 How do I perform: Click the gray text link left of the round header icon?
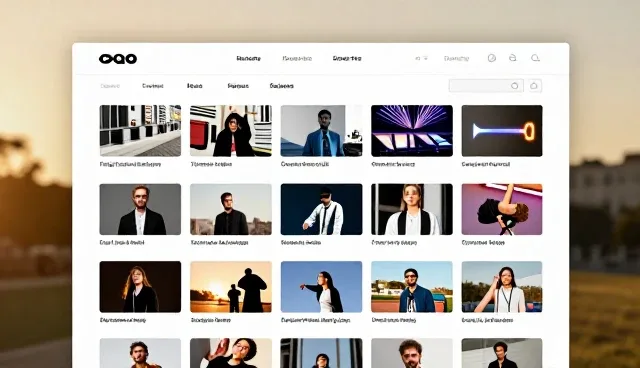pos(456,58)
